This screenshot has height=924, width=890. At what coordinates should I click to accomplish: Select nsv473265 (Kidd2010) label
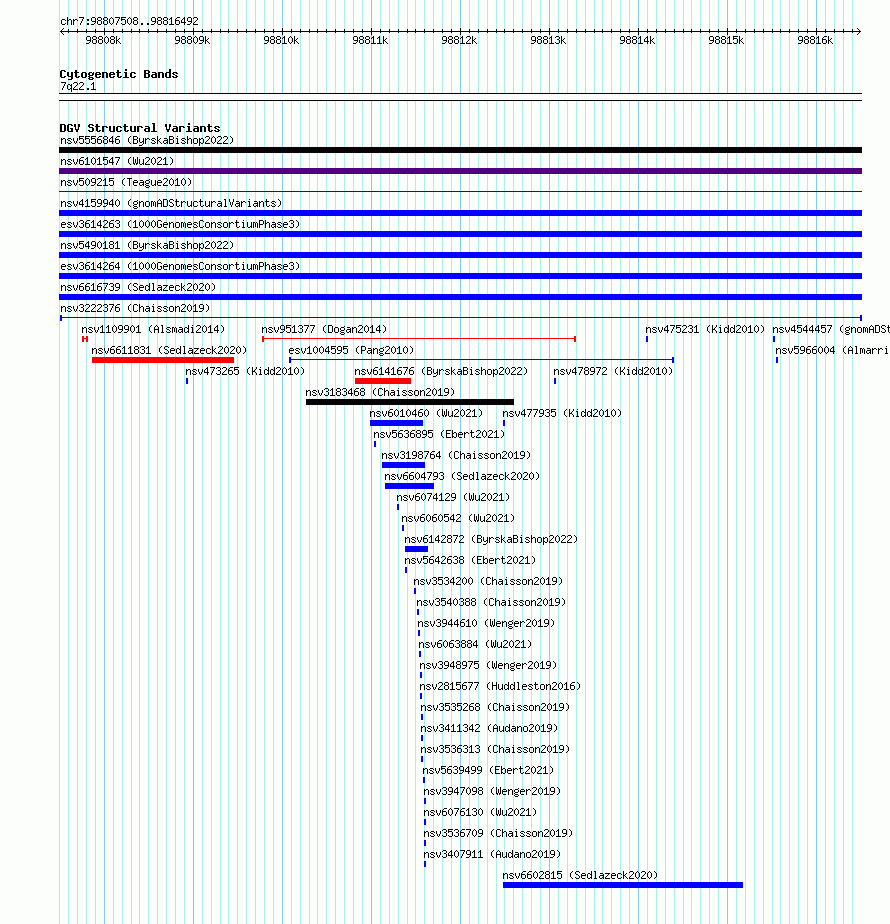coord(245,371)
